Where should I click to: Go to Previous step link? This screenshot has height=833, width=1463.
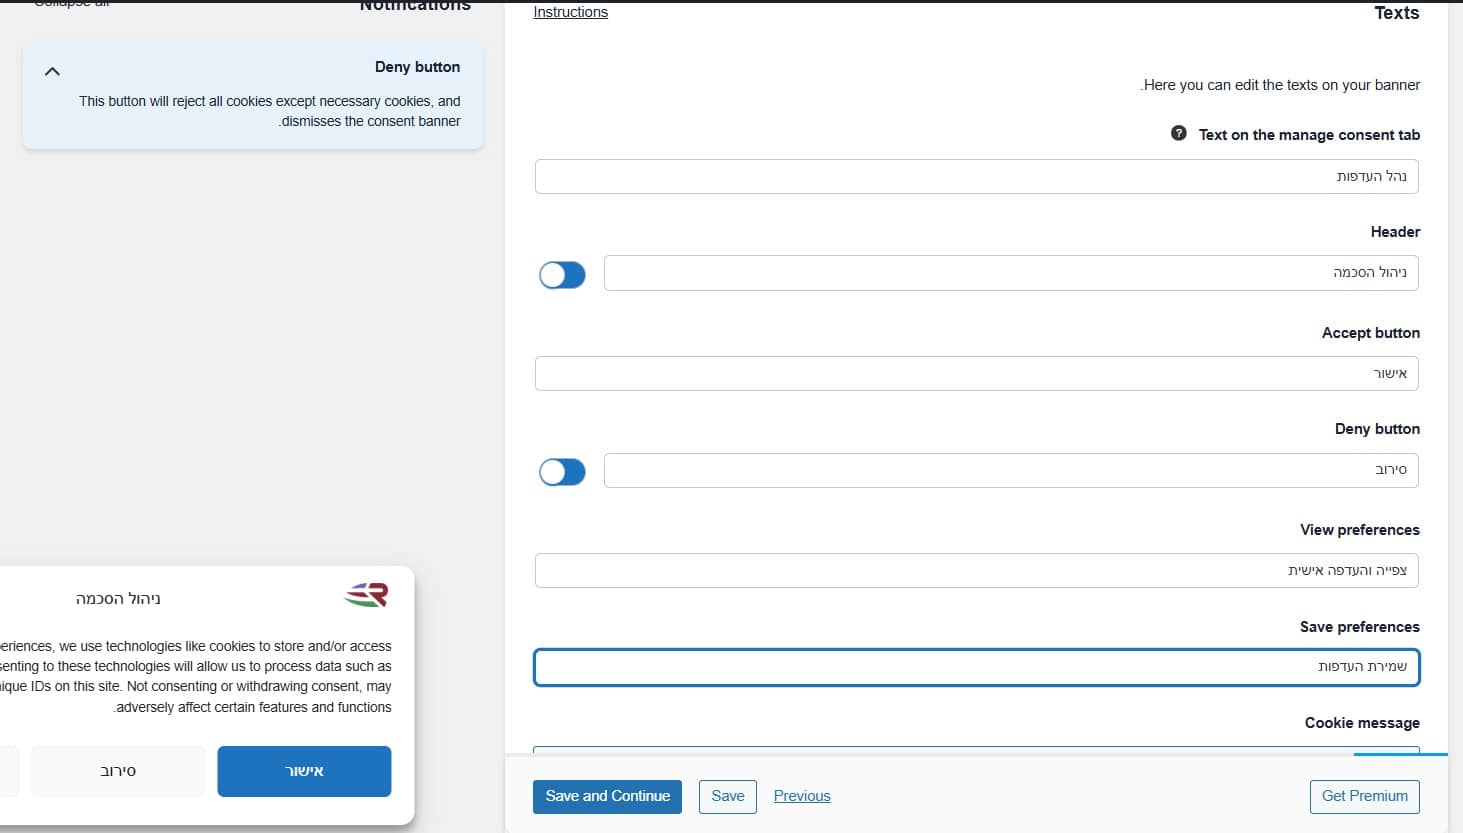(x=802, y=796)
